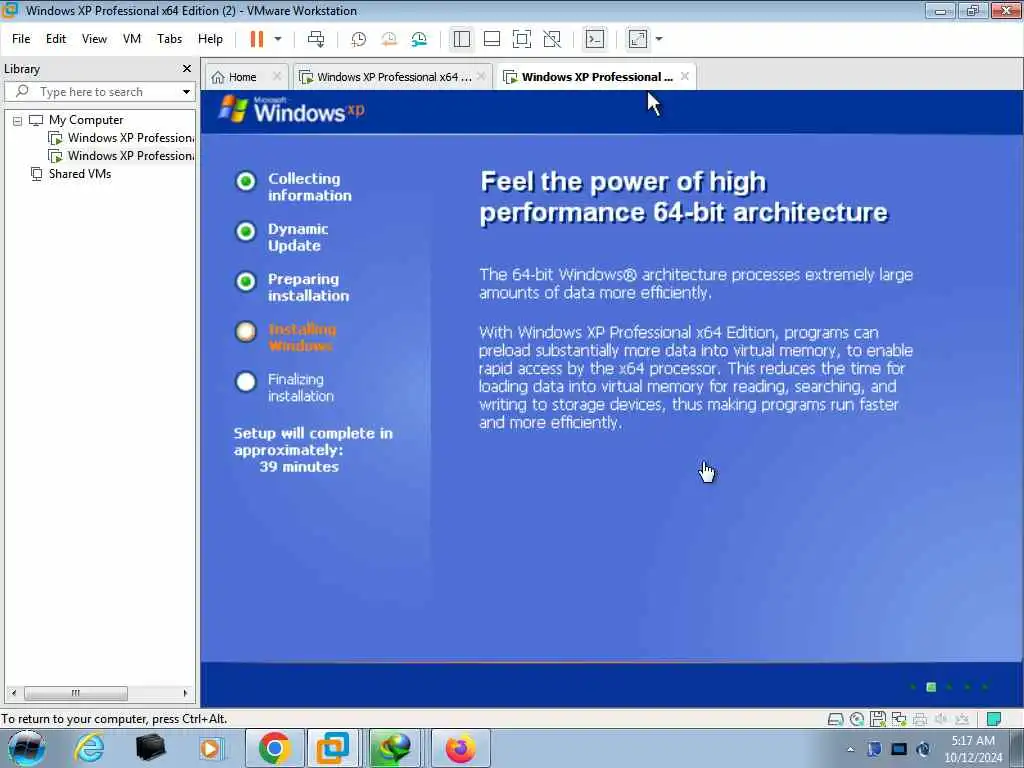
Task: Click the CD/DVD drive status icon
Action: pos(857,720)
